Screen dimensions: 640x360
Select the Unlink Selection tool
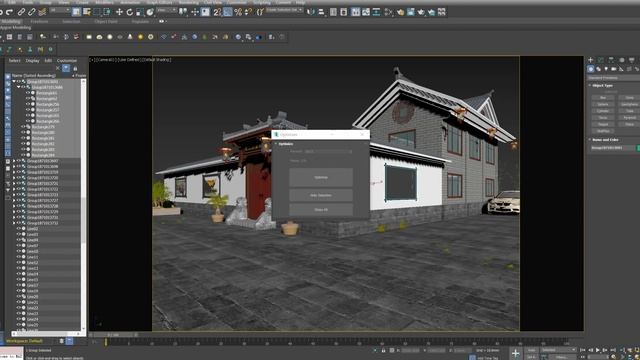(x=31, y=12)
